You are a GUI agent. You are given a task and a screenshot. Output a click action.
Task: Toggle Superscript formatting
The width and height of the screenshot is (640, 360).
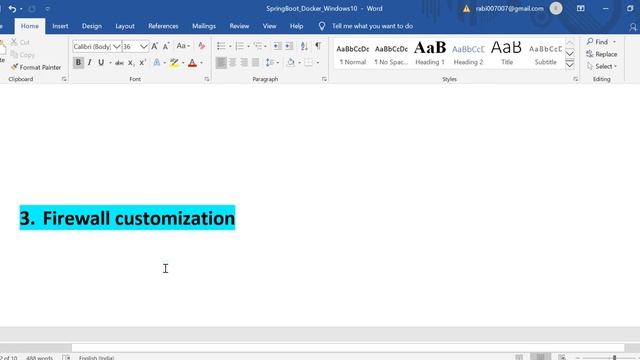tap(142, 63)
